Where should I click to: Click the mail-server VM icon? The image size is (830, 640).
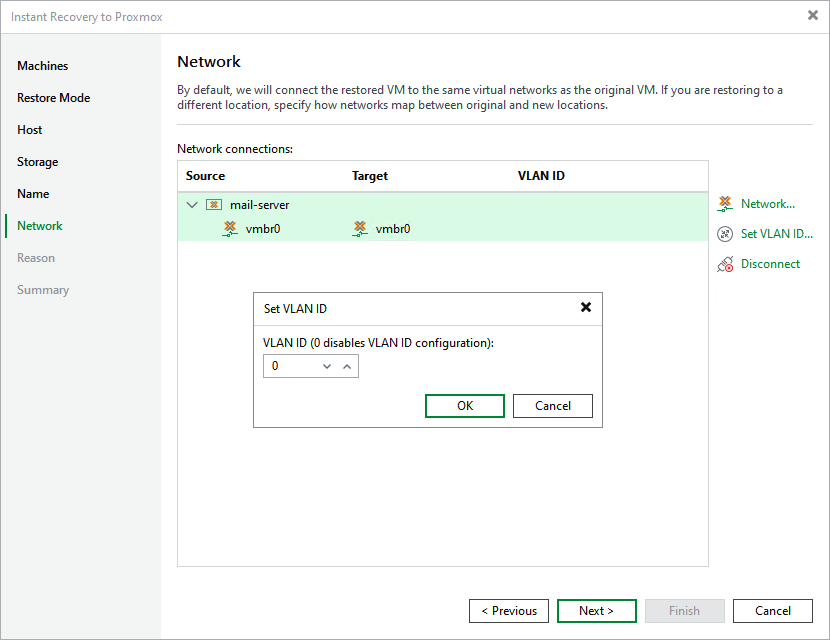click(214, 205)
